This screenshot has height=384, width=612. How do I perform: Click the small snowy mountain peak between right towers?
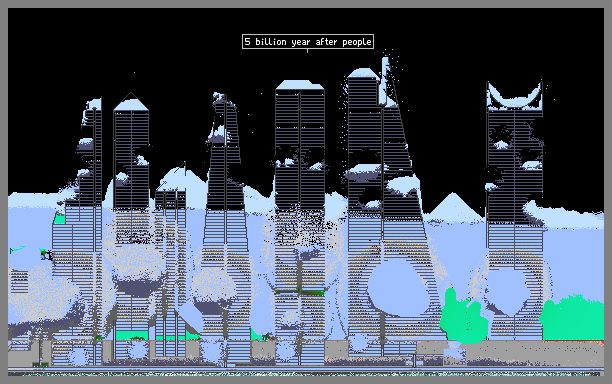coord(454,208)
